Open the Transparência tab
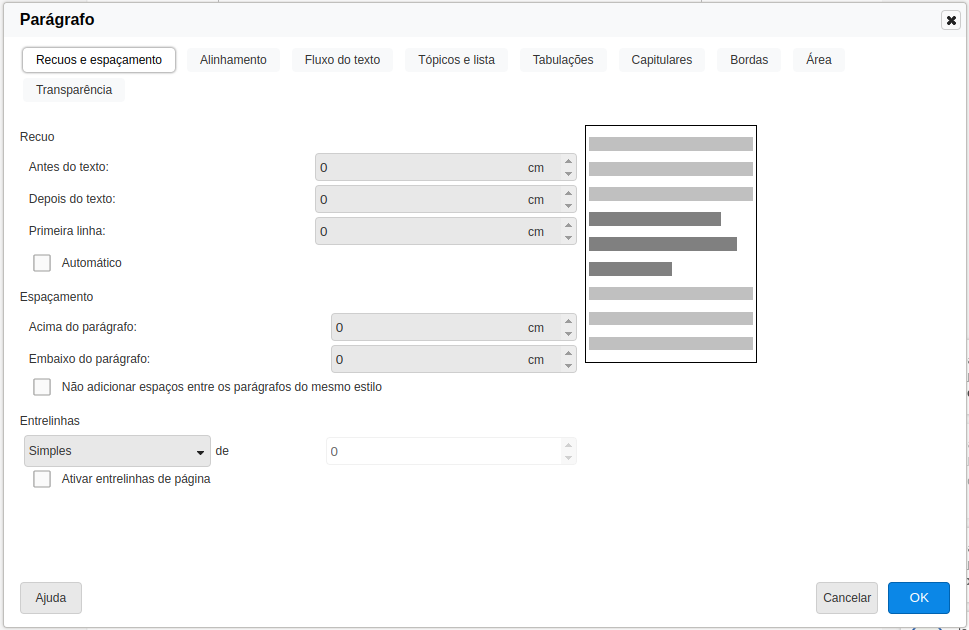The width and height of the screenshot is (969, 630). point(74,90)
